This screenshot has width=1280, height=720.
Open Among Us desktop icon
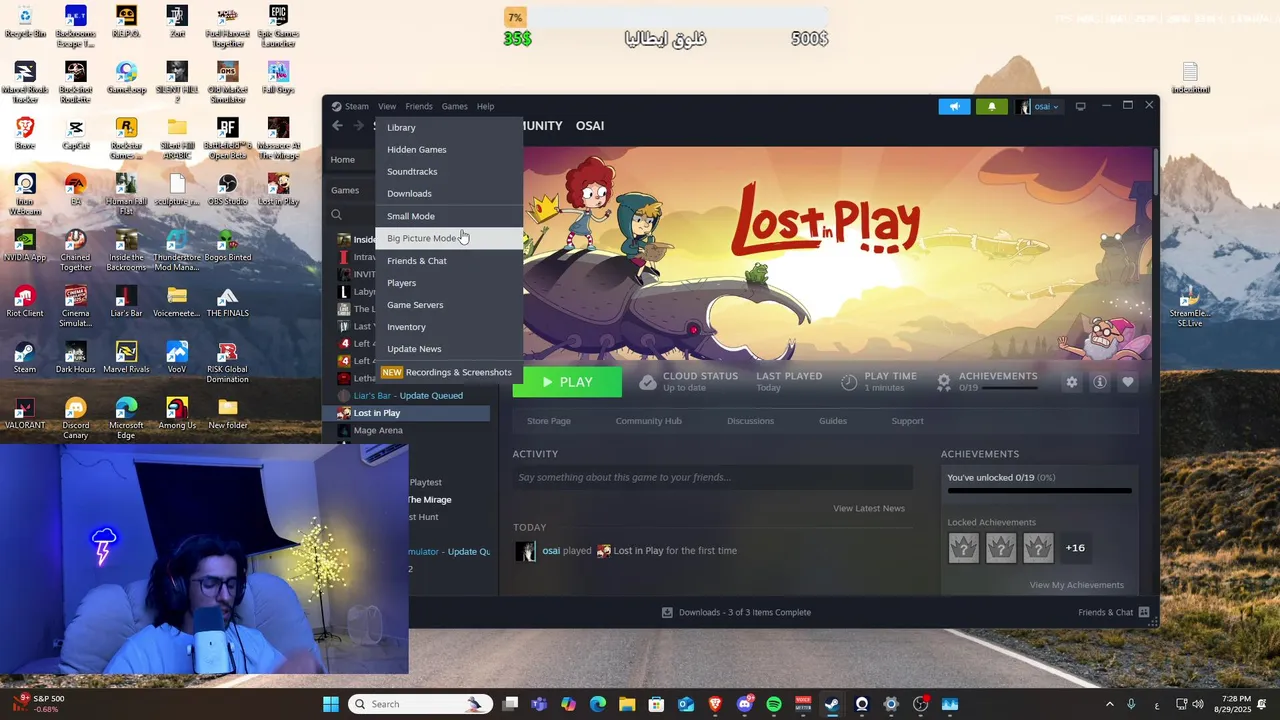[177, 414]
